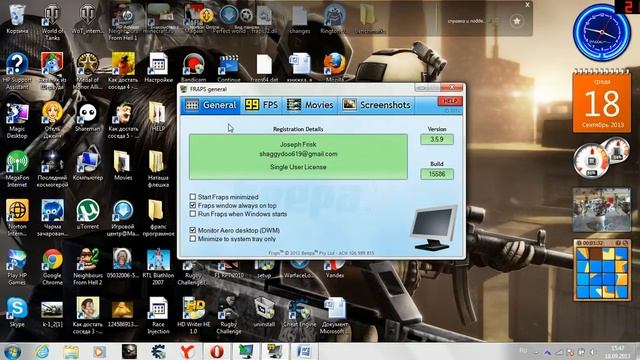
Task: Select the Документ Microsoft desktop file
Action: [x=335, y=316]
